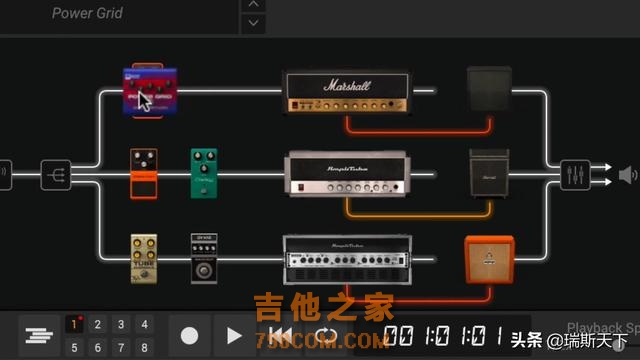The width and height of the screenshot is (640, 360).
Task: Open the silver AmpliTube amp head
Action: 347,175
